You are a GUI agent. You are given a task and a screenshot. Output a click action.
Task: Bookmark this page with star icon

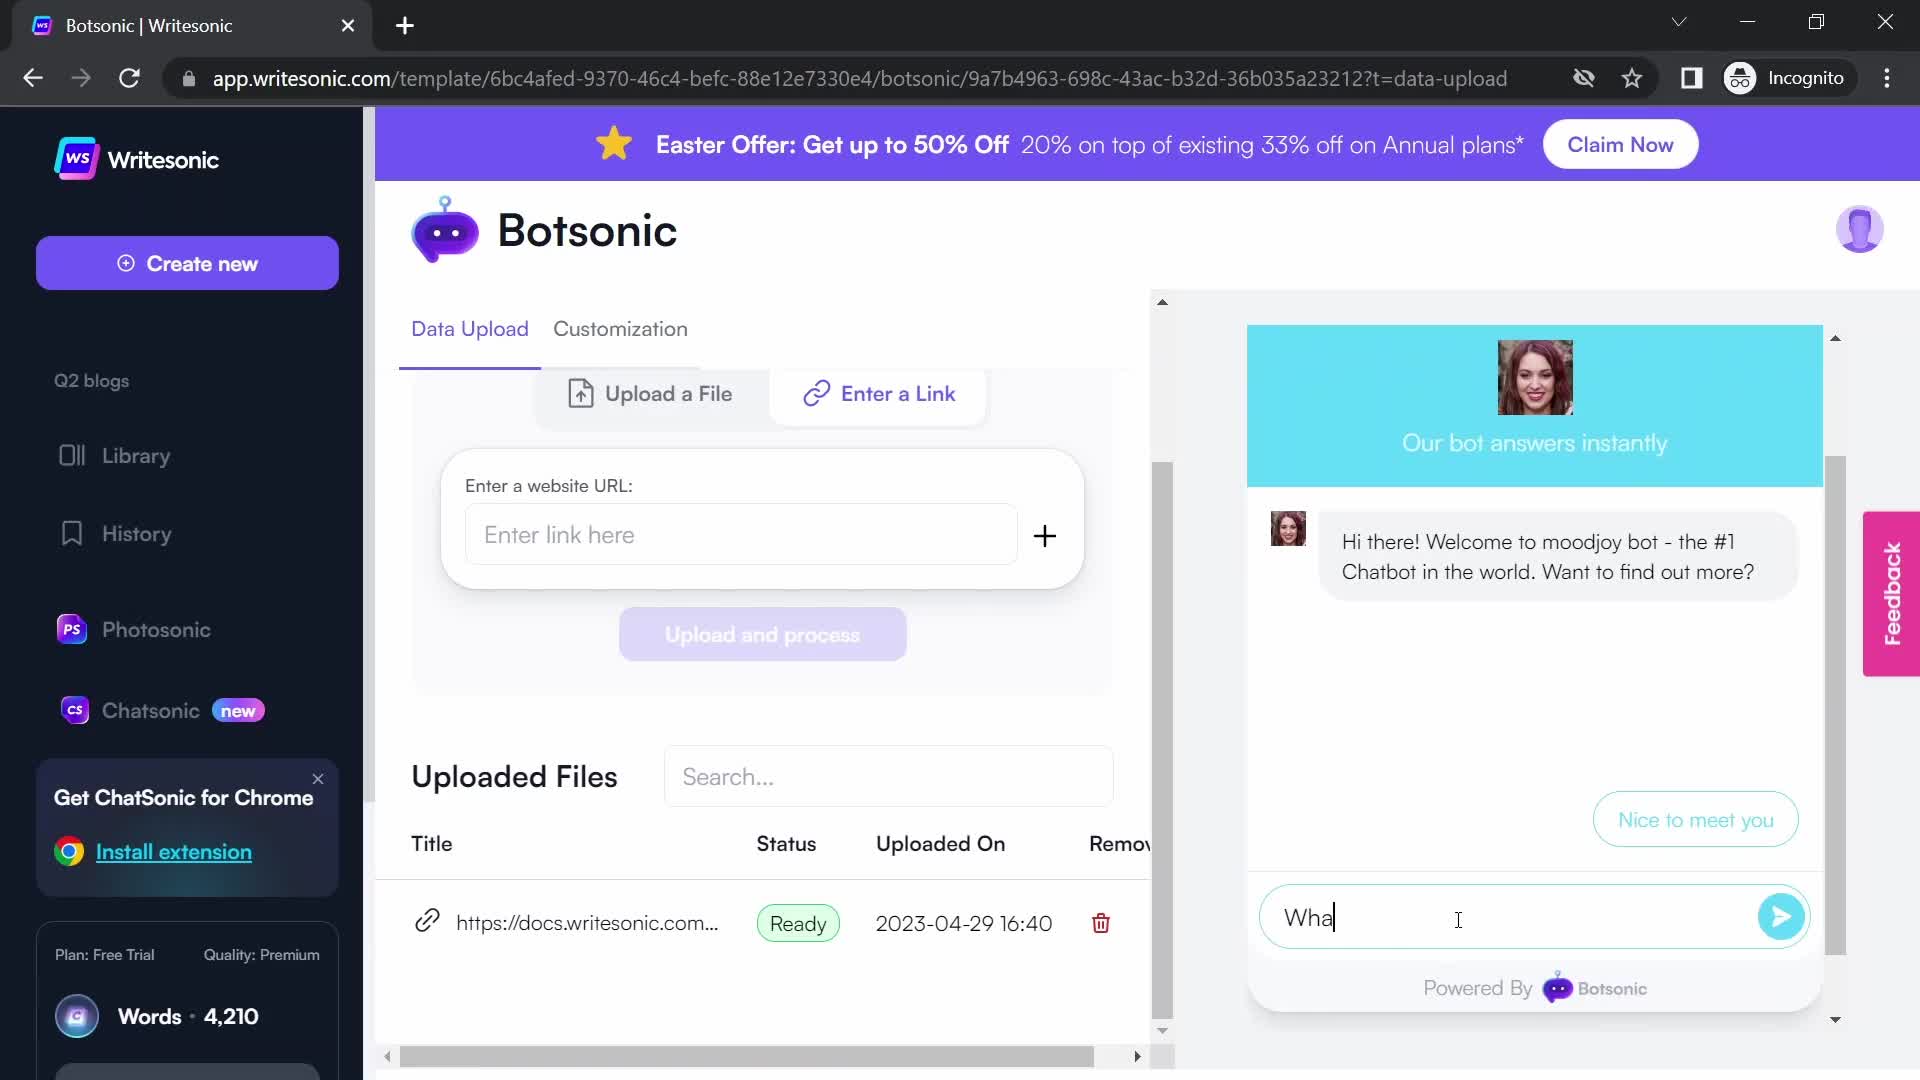[x=1632, y=78]
